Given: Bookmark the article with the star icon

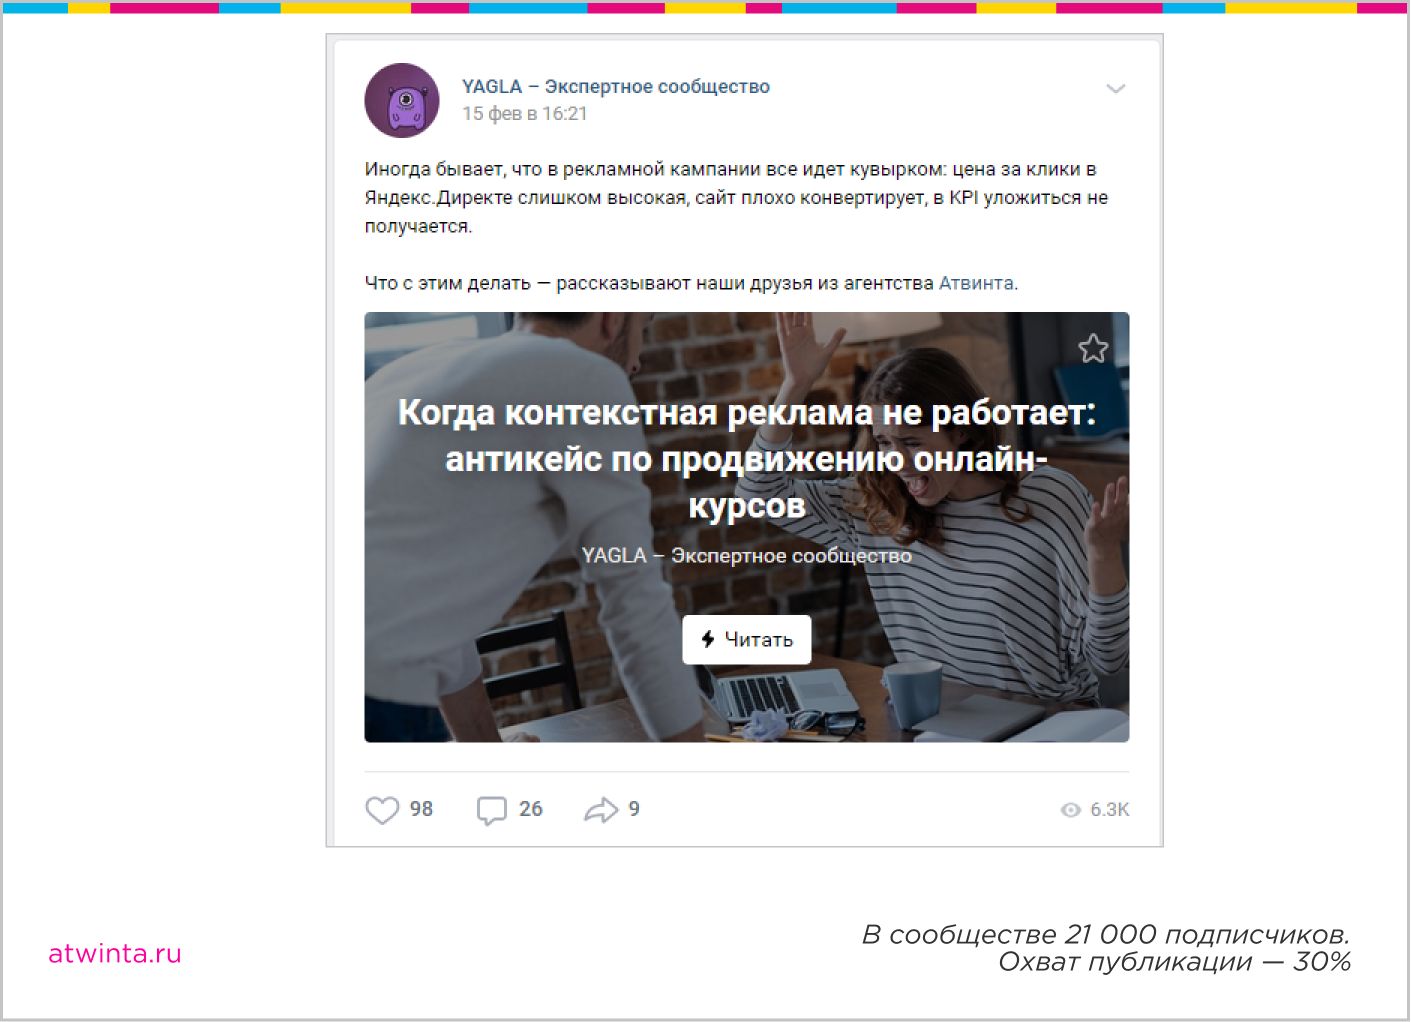Looking at the screenshot, I should (1093, 348).
